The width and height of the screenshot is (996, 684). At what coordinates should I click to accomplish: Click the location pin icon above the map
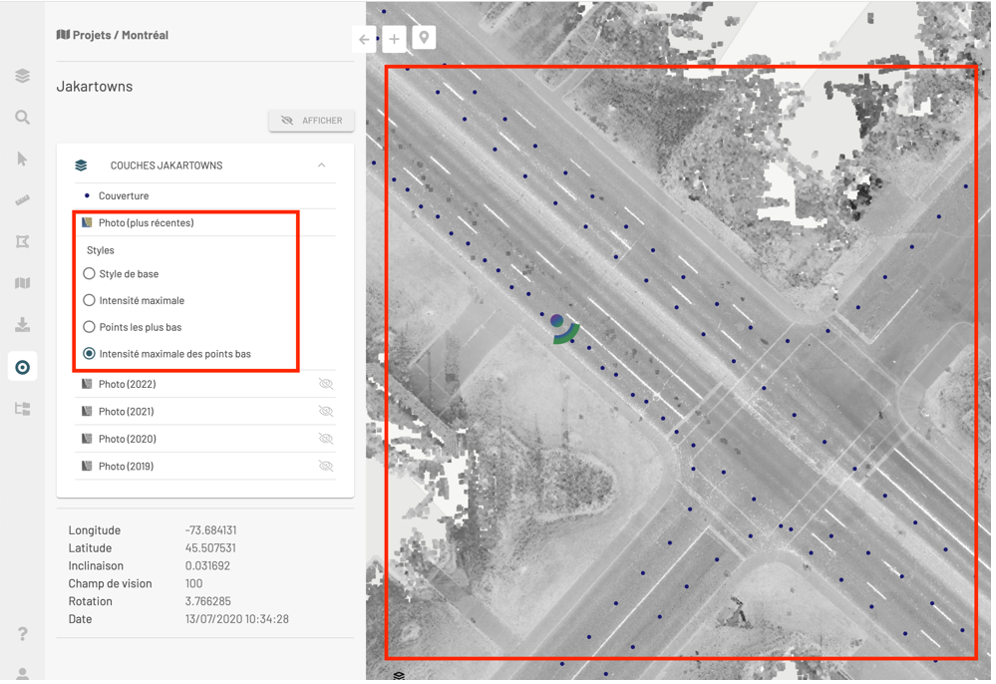[x=423, y=38]
